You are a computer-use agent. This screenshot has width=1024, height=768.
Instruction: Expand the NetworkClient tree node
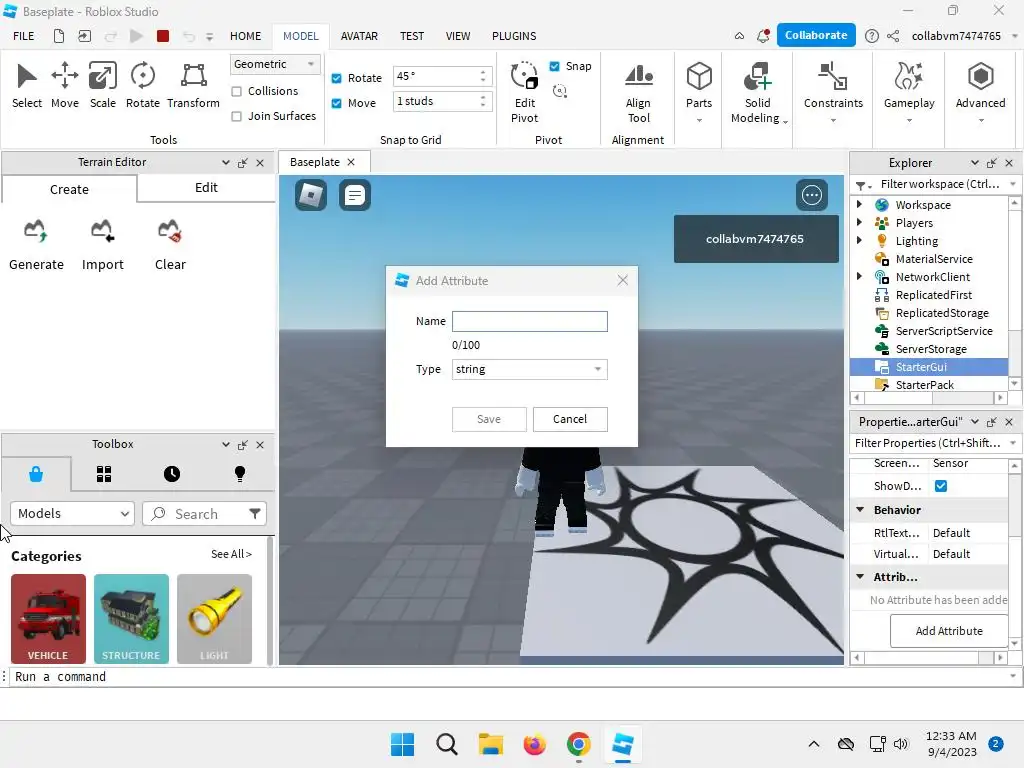pyautogui.click(x=859, y=276)
